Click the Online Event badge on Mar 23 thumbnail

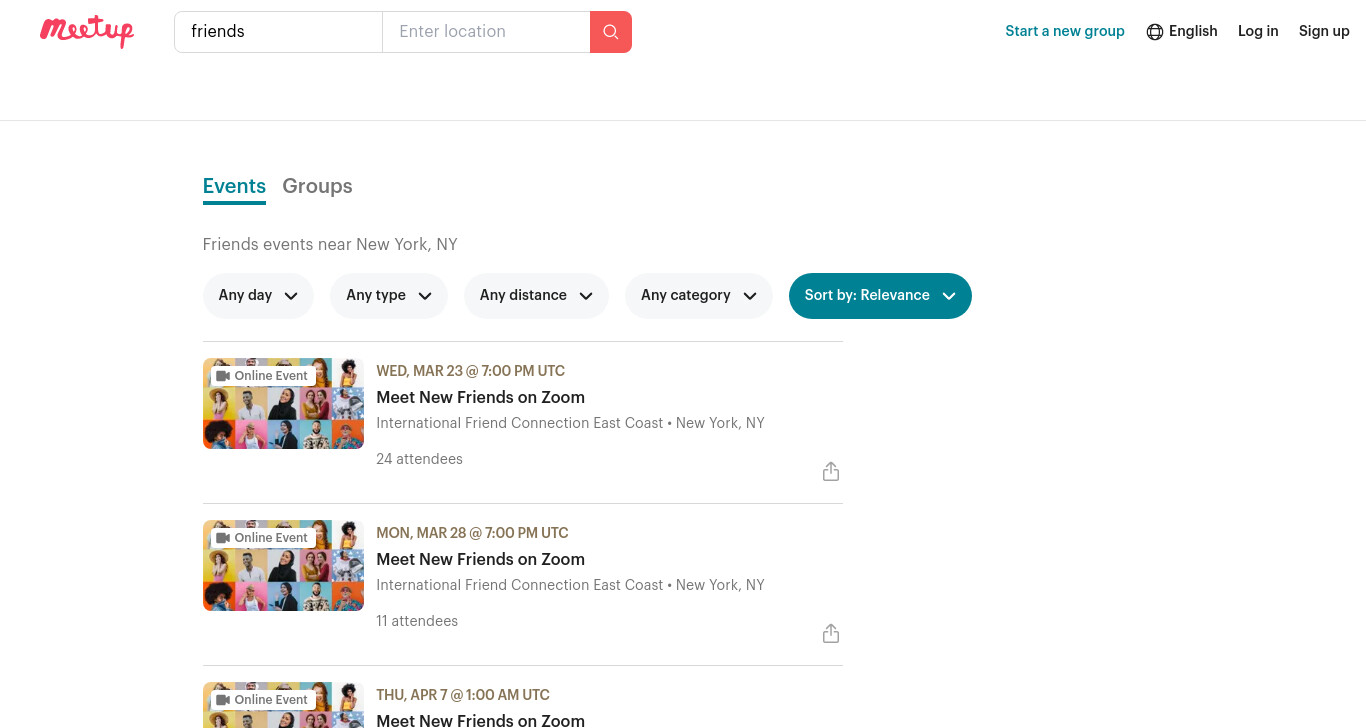coord(262,376)
